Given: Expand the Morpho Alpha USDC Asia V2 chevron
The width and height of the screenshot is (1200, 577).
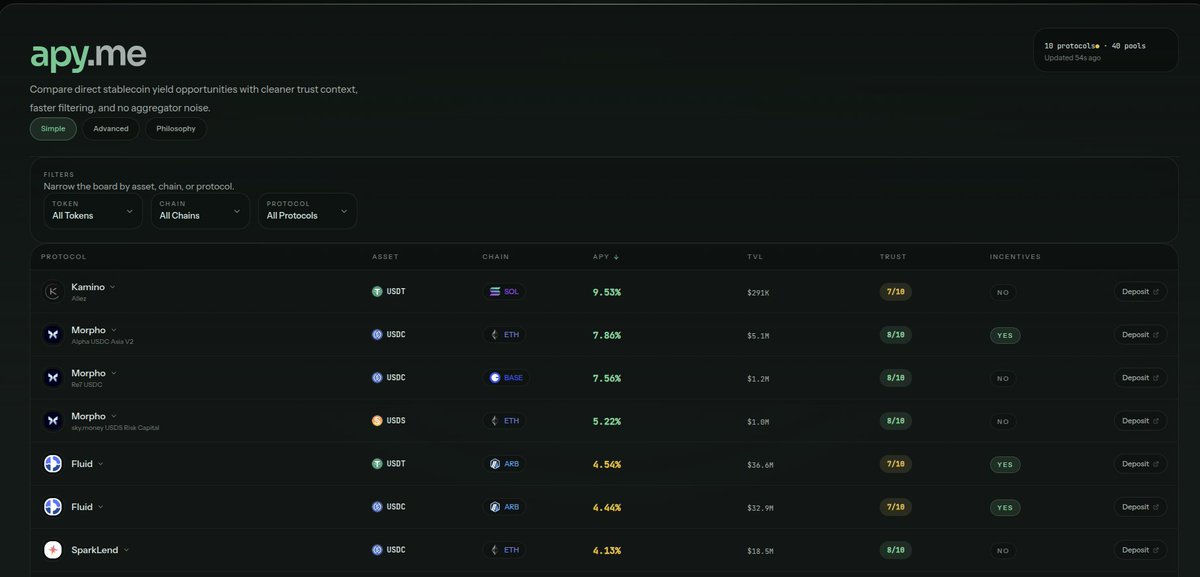Looking at the screenshot, I should tap(114, 330).
